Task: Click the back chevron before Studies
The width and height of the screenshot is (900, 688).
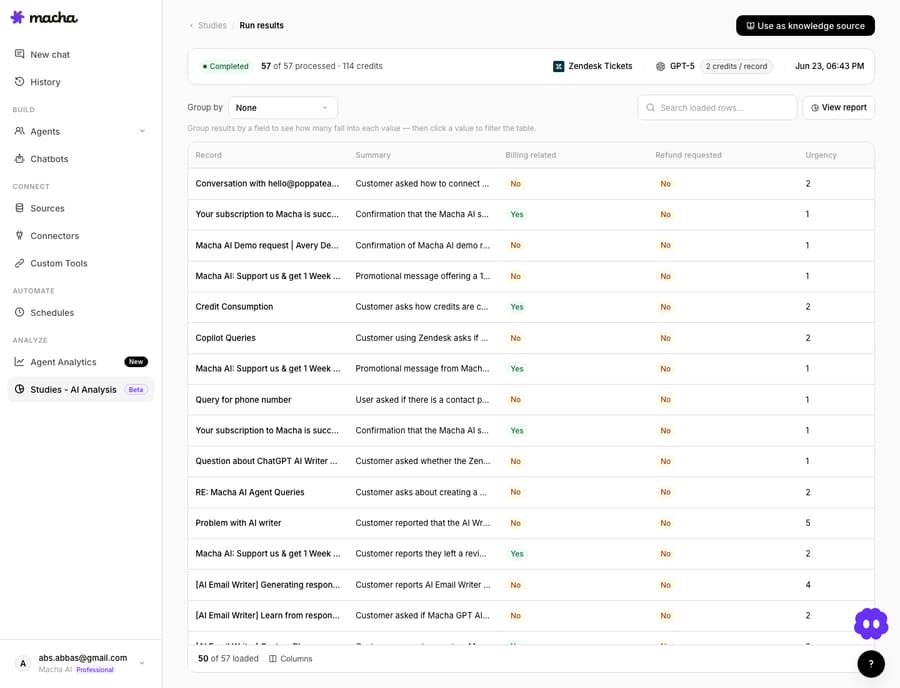Action: click(x=191, y=25)
